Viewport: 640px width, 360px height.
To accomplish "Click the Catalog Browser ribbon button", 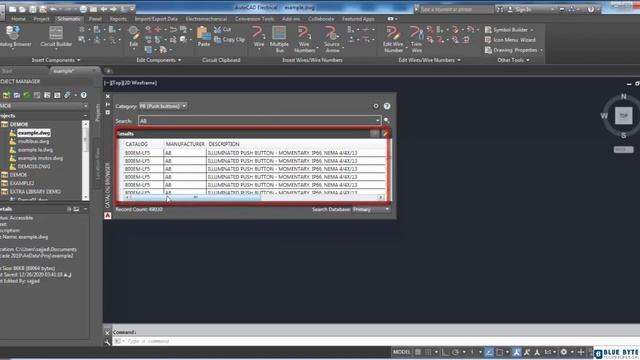I will tap(15, 37).
